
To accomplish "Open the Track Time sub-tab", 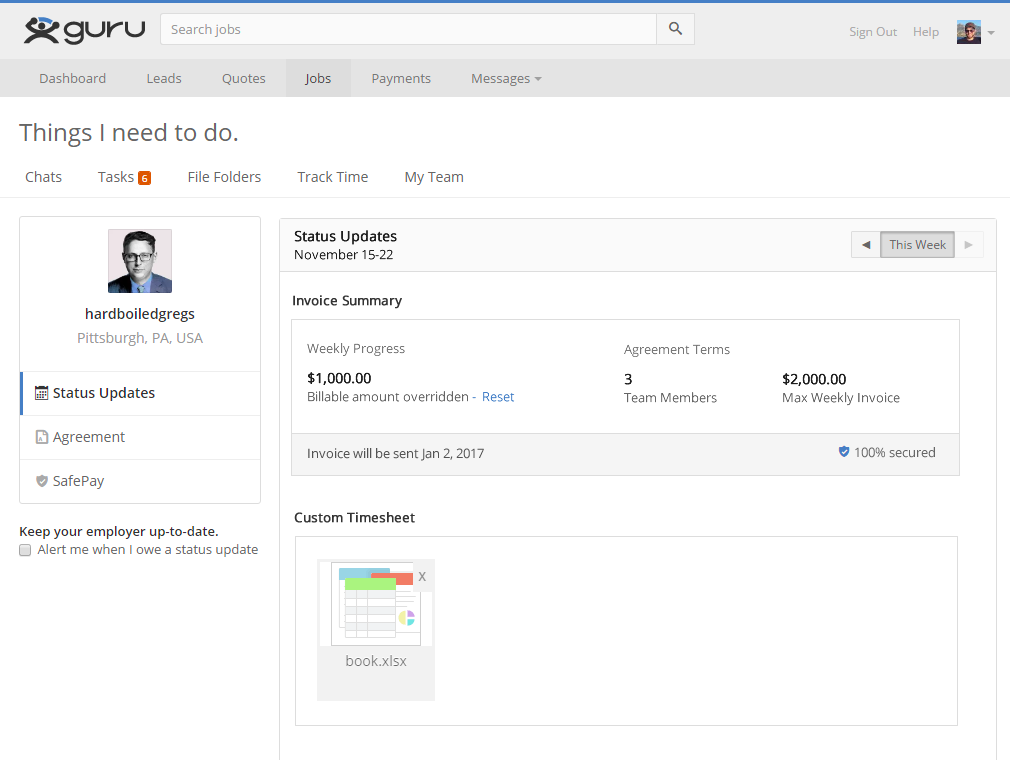I will point(332,177).
